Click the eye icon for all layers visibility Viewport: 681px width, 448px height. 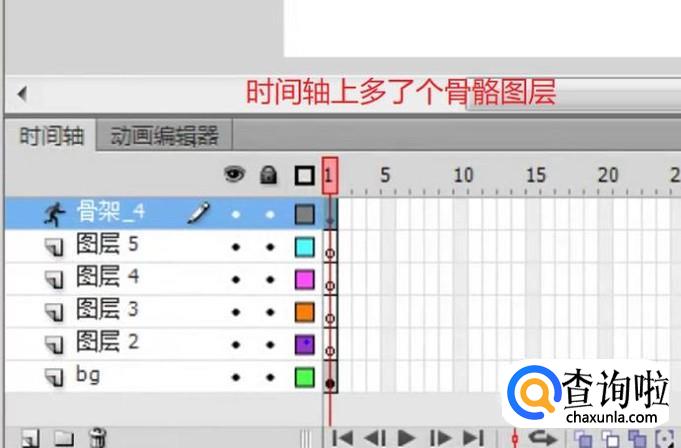(235, 176)
